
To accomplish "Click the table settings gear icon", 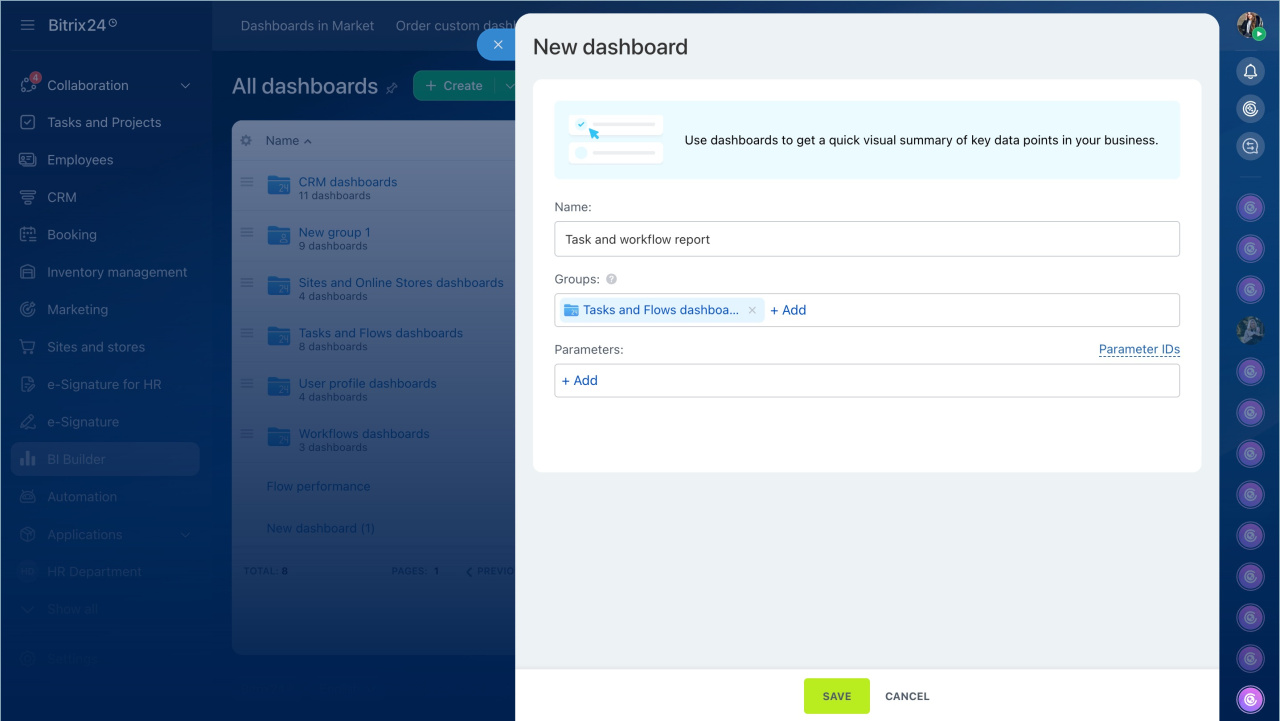I will [246, 141].
